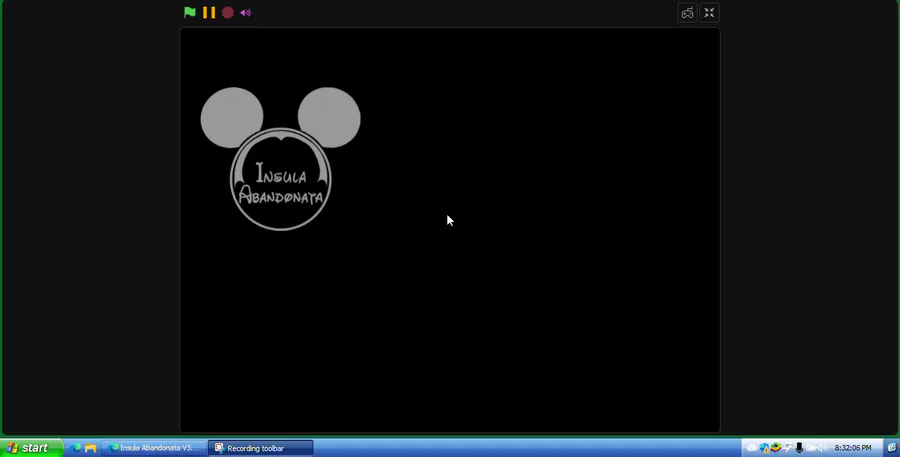Pause the project with the yellow pause icon

209,13
